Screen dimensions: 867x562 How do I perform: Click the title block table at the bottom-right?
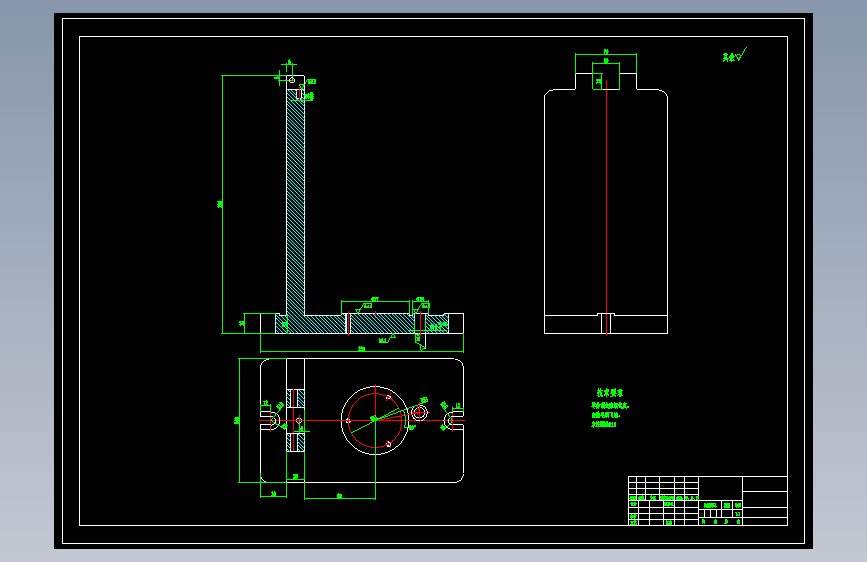click(x=708, y=501)
